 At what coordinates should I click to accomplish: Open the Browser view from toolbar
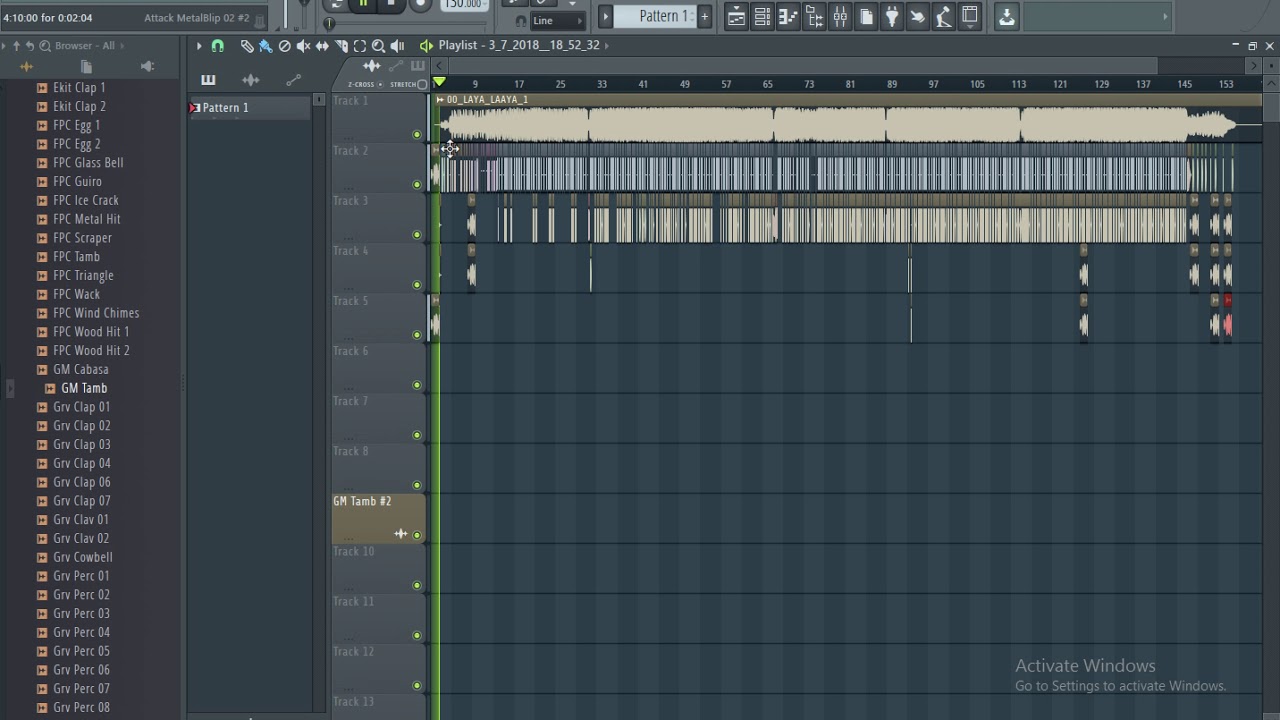(x=814, y=16)
